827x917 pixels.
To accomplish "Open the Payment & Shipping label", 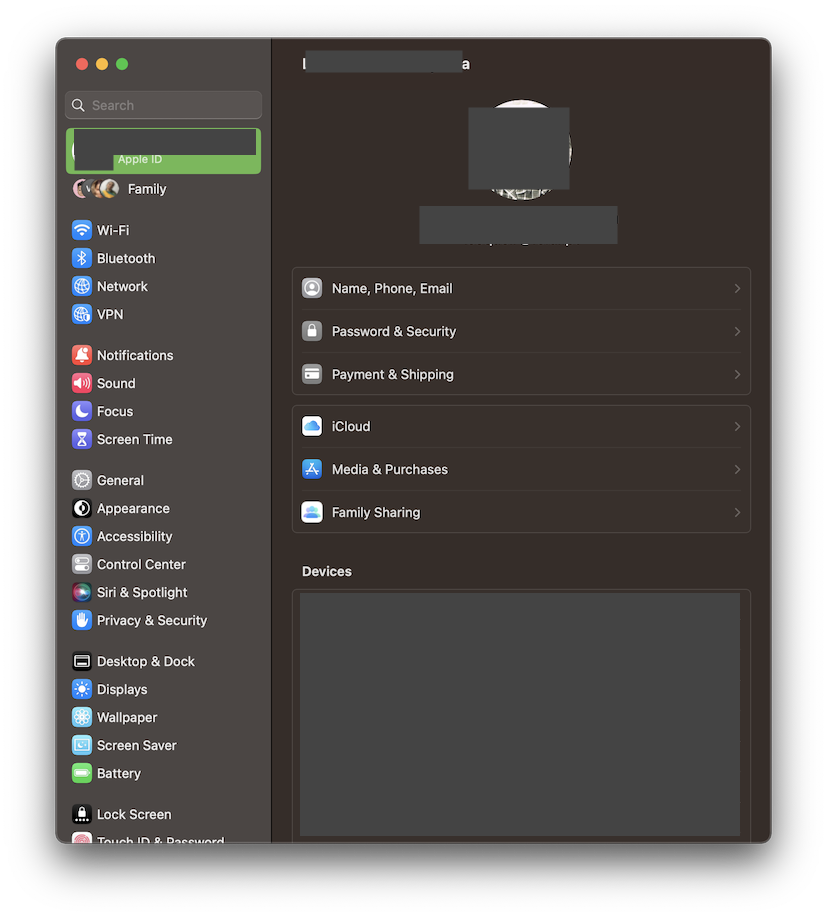I will [392, 375].
